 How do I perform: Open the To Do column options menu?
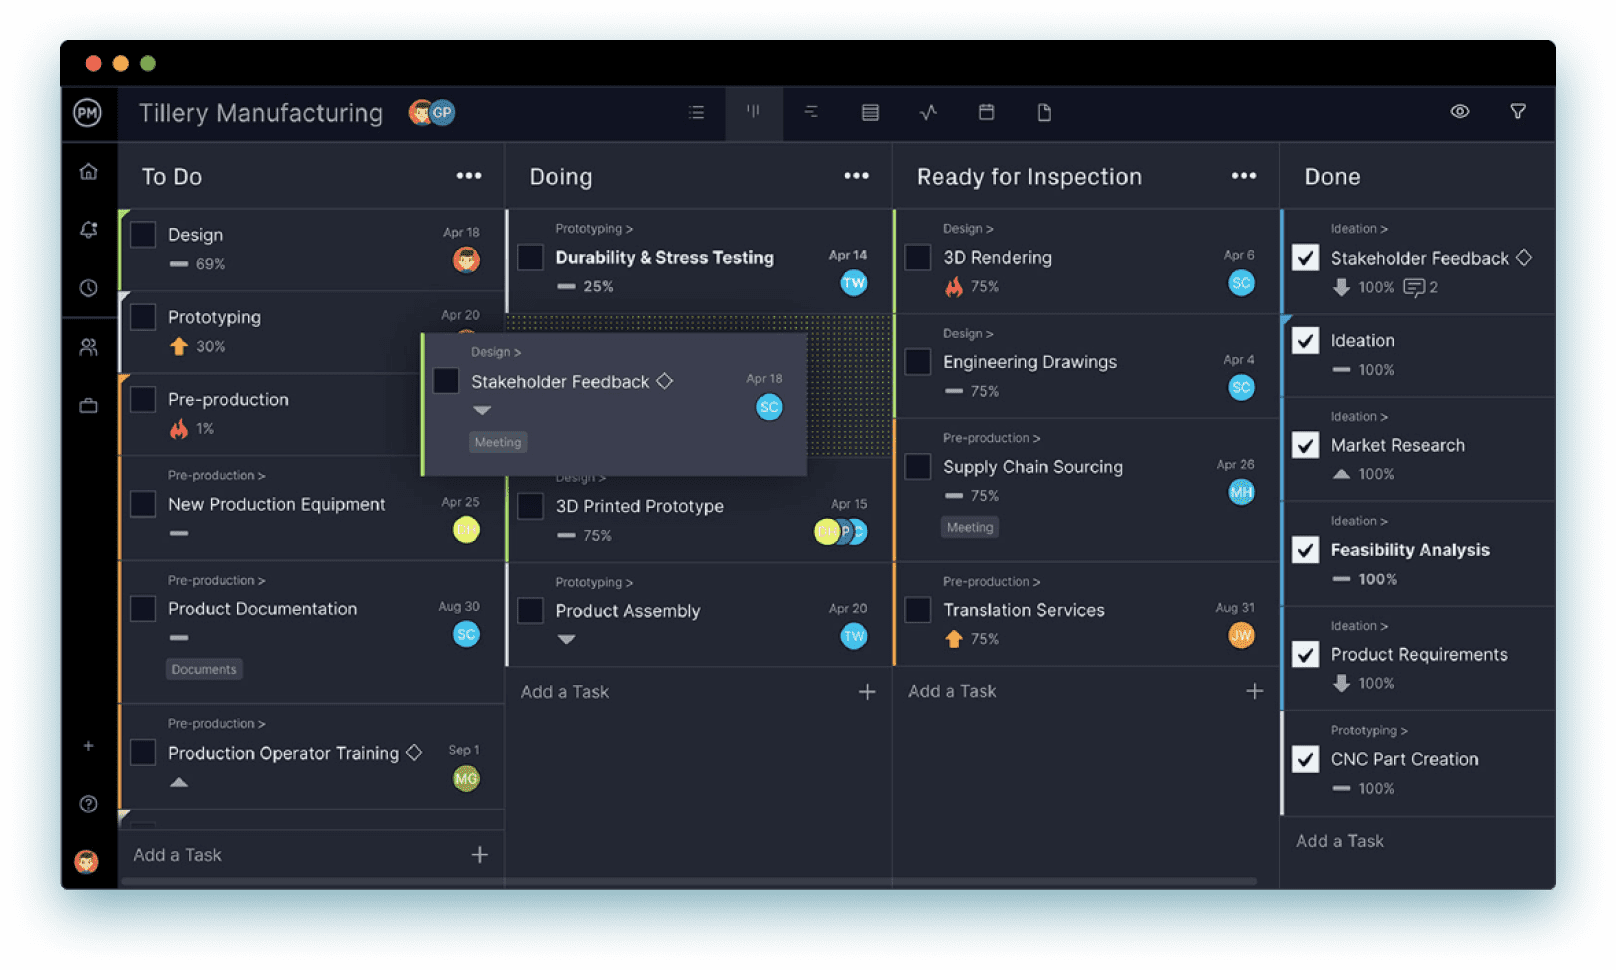pos(468,176)
